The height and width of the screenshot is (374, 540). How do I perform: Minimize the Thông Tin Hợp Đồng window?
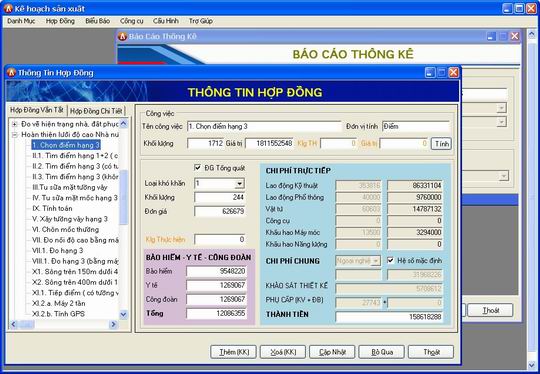[x=430, y=72]
